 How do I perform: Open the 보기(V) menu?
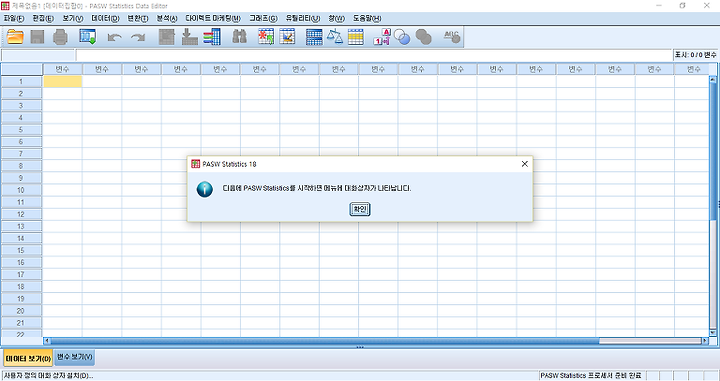73,18
